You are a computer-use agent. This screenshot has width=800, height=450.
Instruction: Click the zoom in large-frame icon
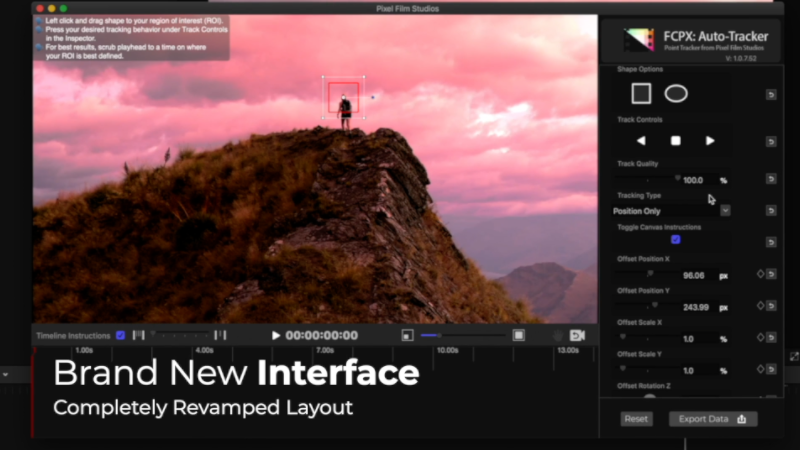518,335
